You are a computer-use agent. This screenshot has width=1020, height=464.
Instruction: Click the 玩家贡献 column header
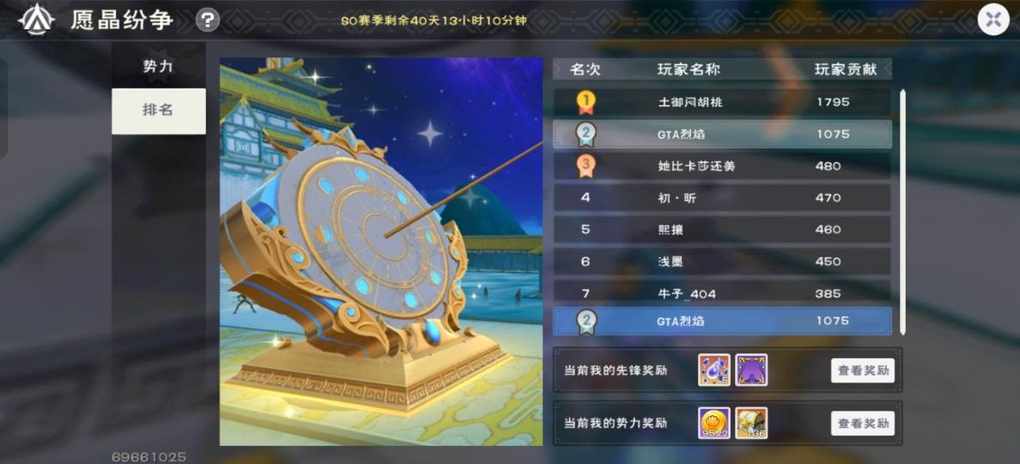846,70
